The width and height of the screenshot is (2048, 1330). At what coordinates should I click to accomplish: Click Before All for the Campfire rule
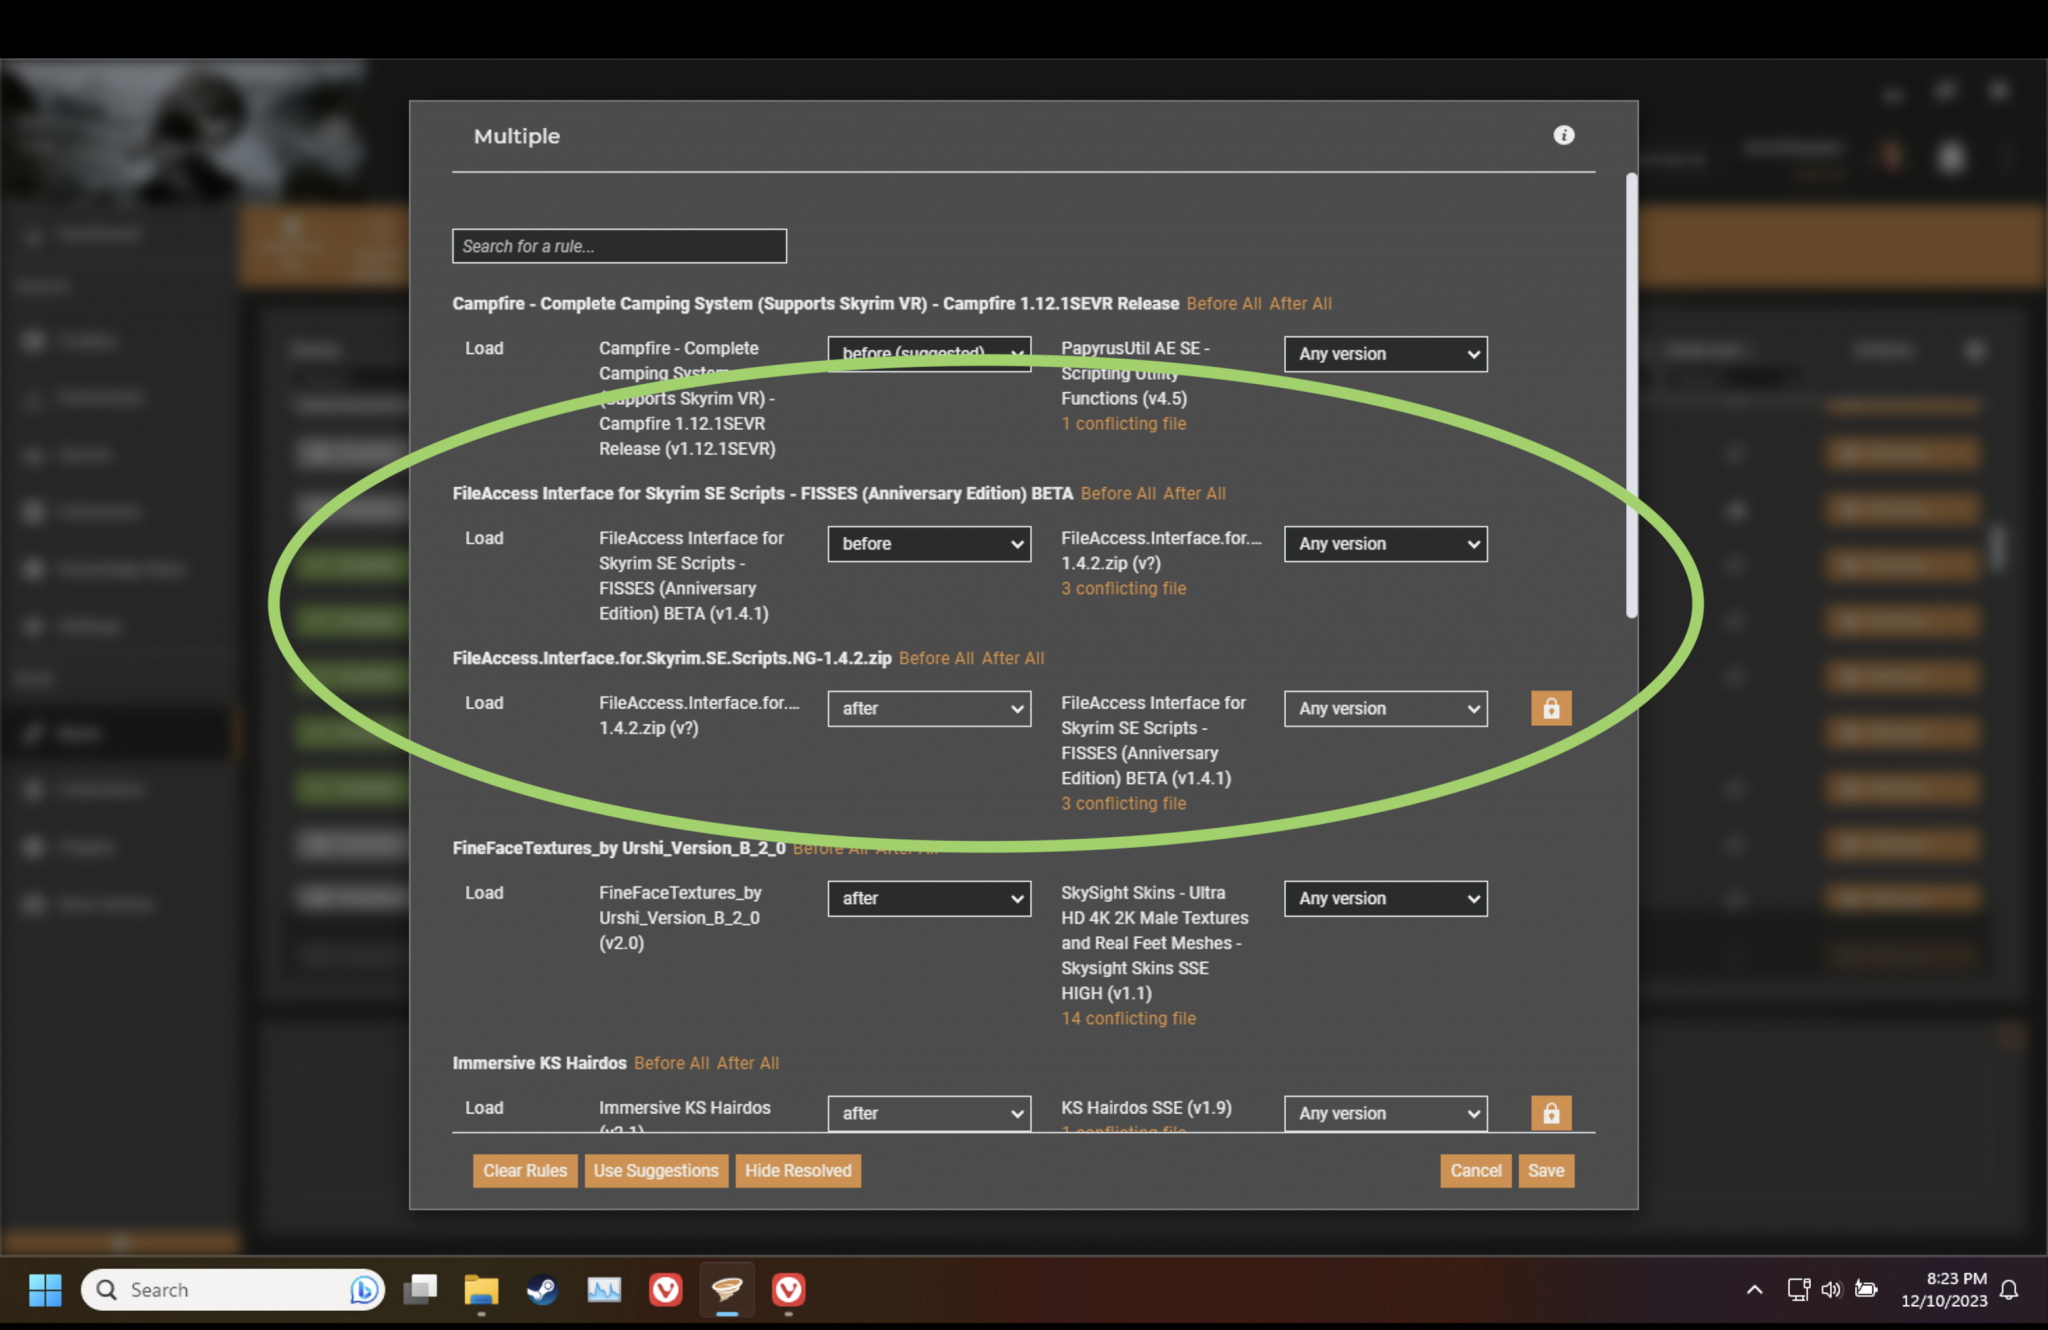coord(1222,303)
